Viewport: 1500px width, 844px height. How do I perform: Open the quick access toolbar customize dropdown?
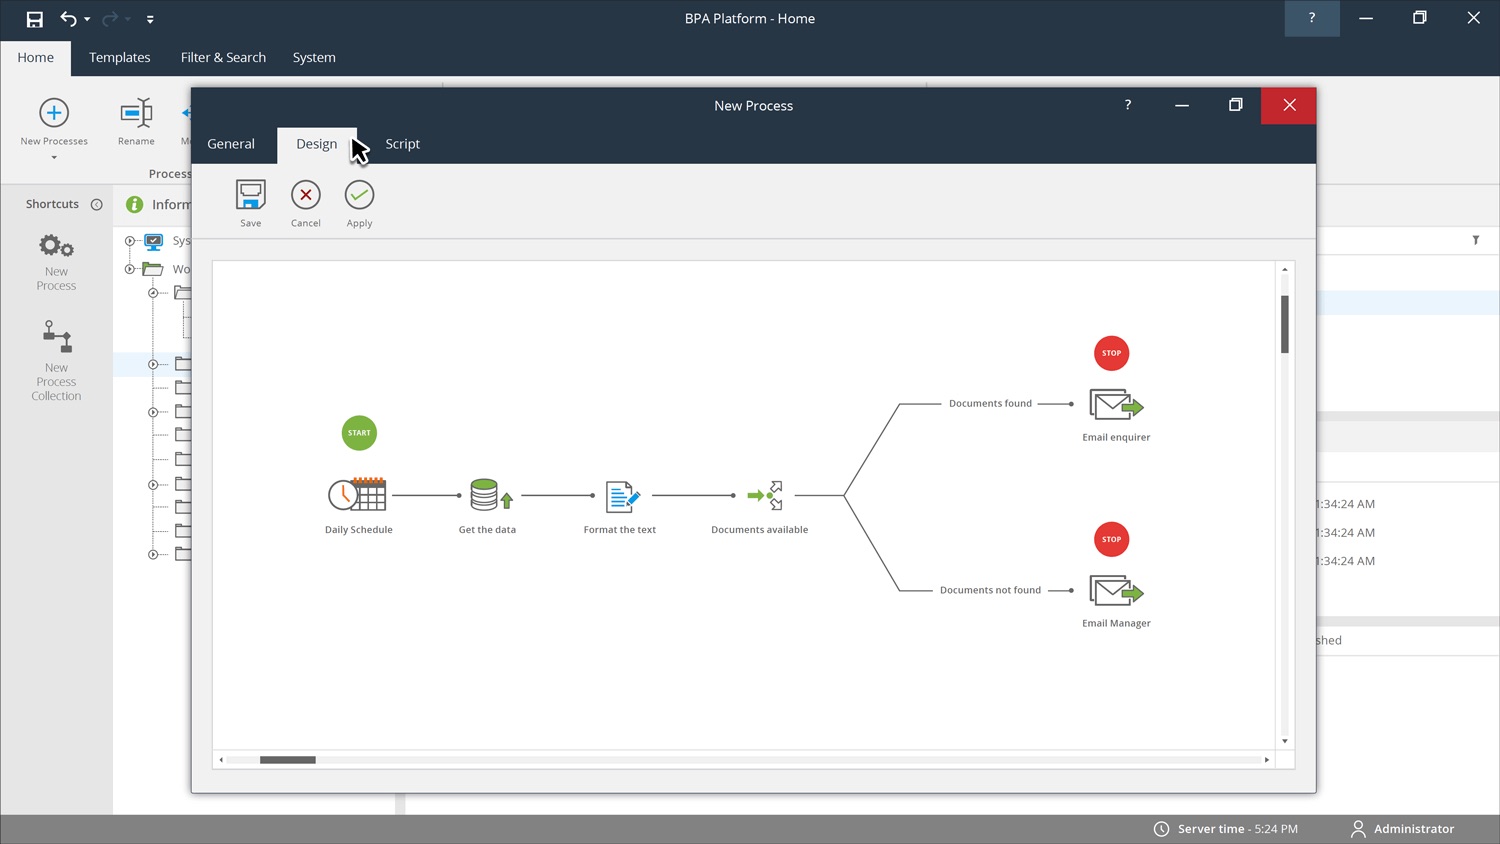click(150, 19)
